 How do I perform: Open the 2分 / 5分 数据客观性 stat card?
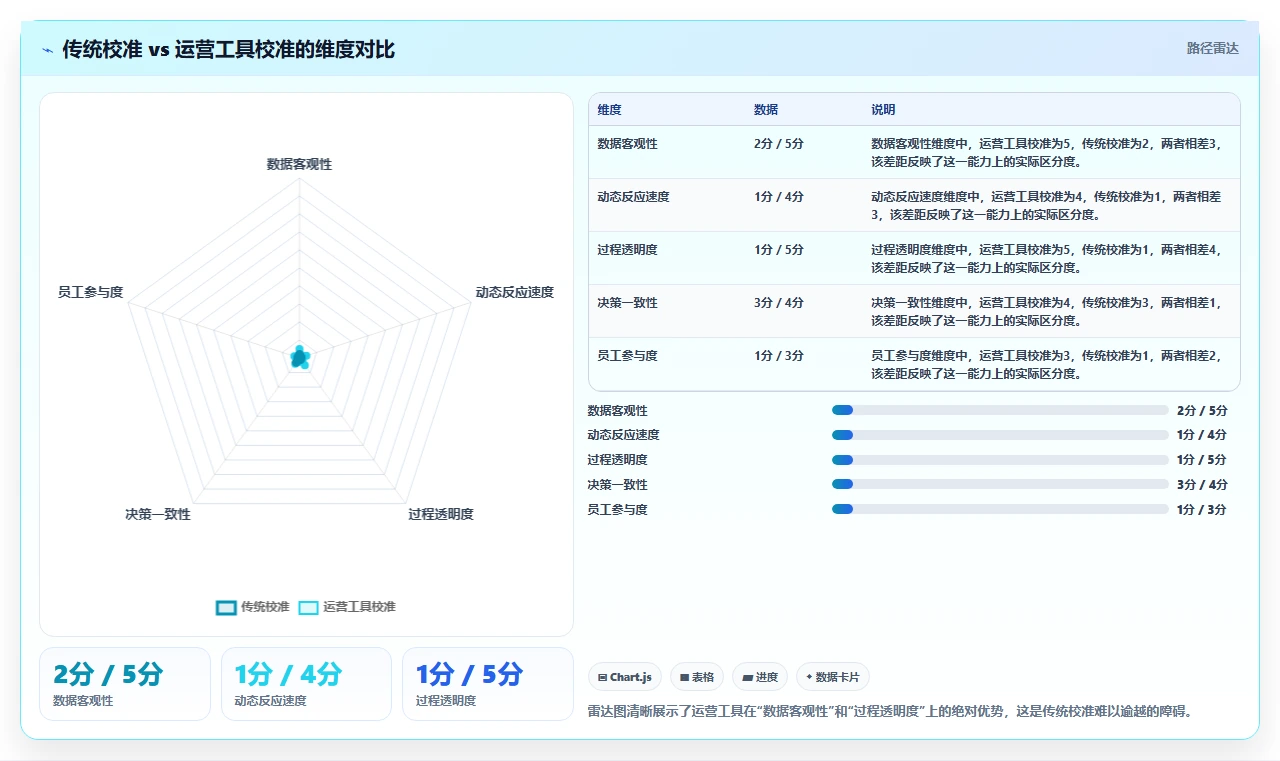point(125,684)
